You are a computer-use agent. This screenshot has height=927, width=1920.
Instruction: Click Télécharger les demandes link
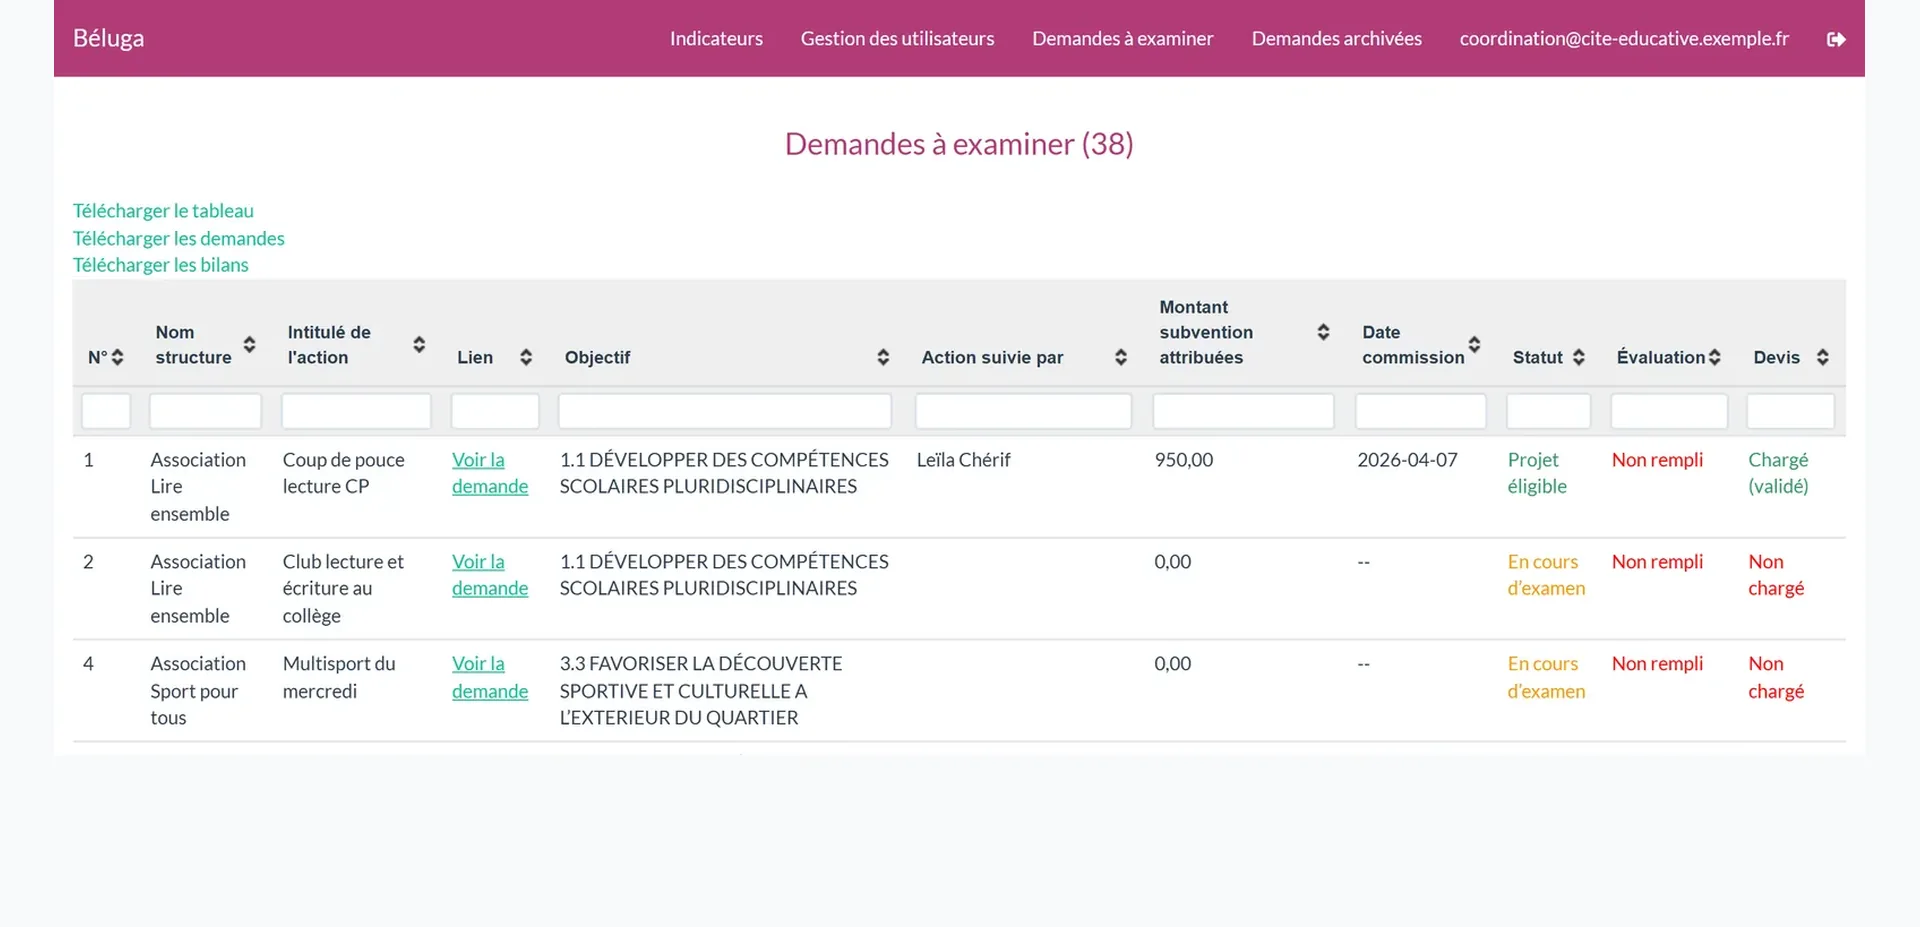[178, 238]
